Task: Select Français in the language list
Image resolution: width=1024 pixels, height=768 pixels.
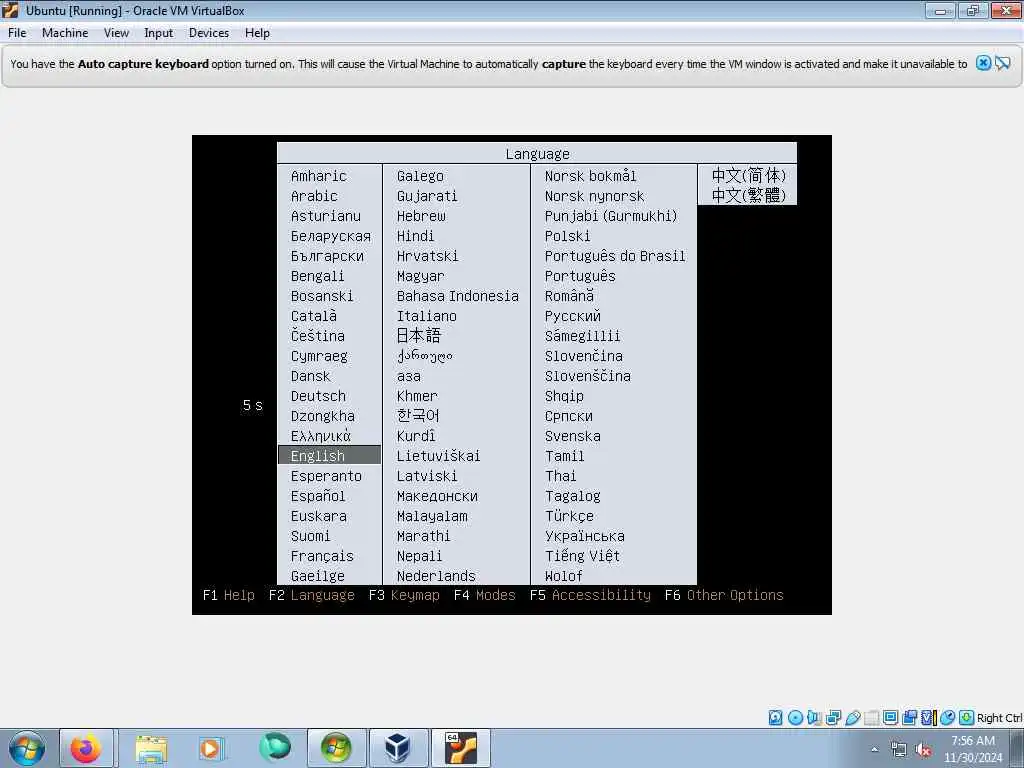Action: (x=322, y=556)
